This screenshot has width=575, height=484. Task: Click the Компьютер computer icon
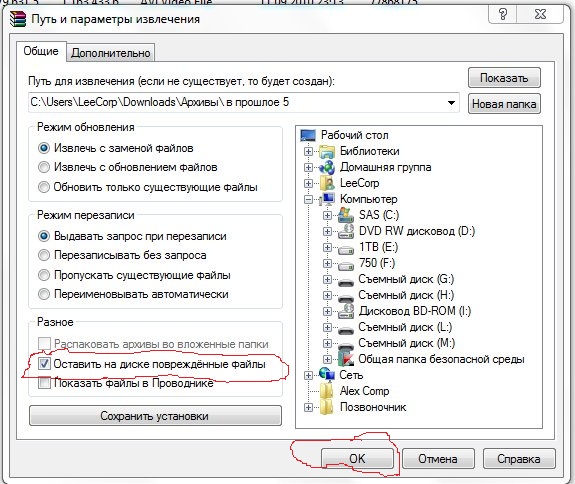click(327, 199)
